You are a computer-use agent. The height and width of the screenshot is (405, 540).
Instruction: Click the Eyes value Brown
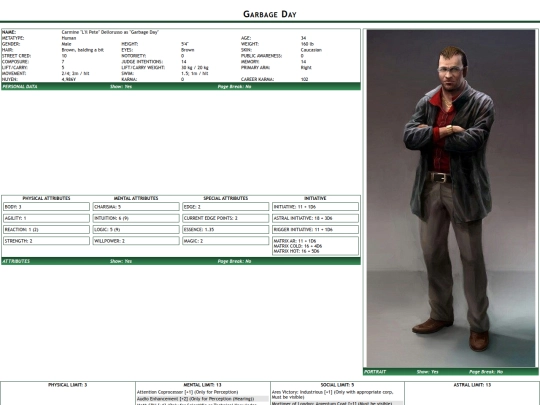[188, 50]
